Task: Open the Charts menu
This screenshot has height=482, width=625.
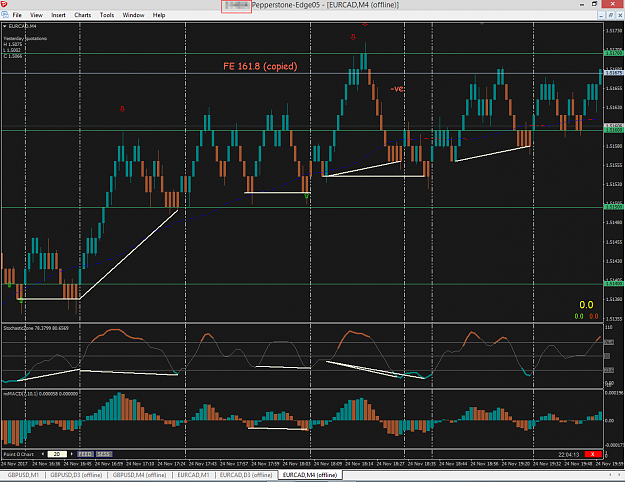Action: tap(83, 15)
